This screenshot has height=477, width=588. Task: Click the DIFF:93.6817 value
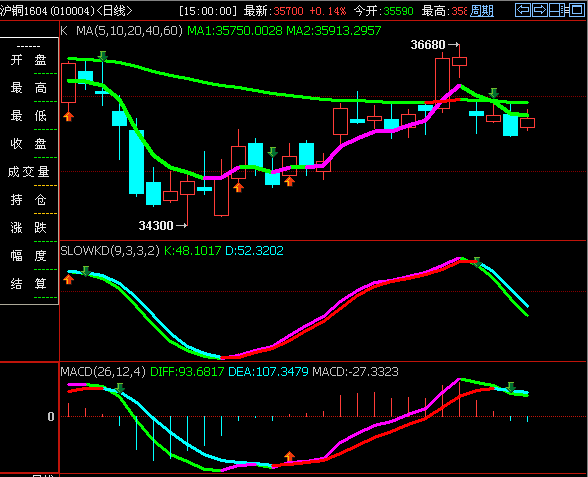coord(187,372)
